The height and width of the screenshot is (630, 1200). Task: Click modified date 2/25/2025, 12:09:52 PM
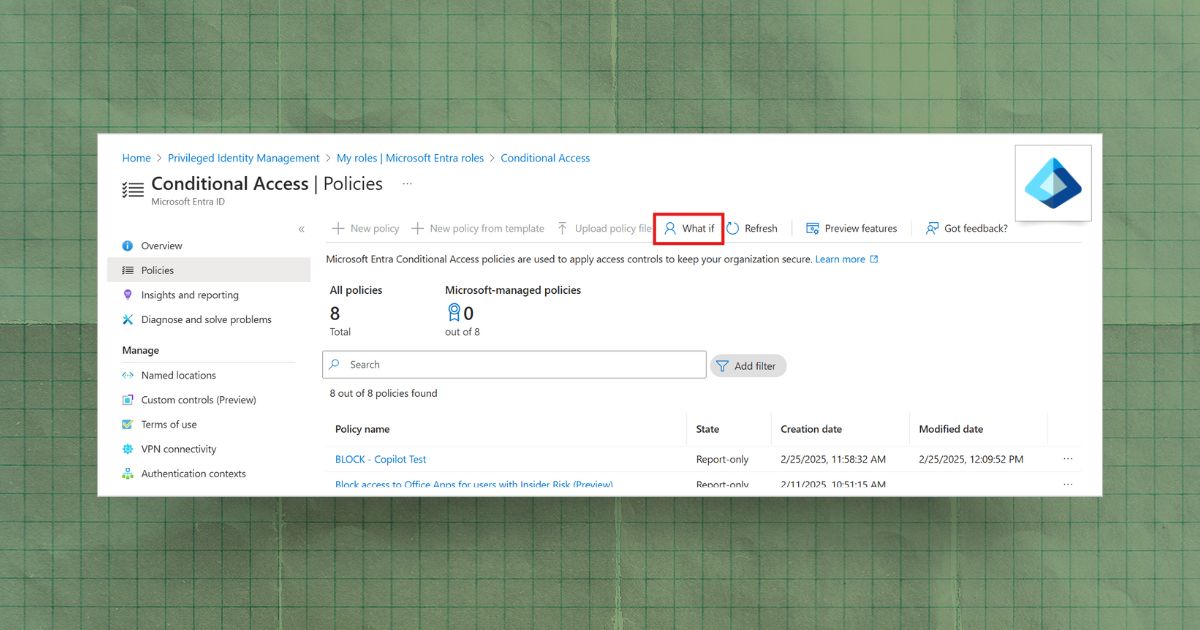pyautogui.click(x=971, y=460)
